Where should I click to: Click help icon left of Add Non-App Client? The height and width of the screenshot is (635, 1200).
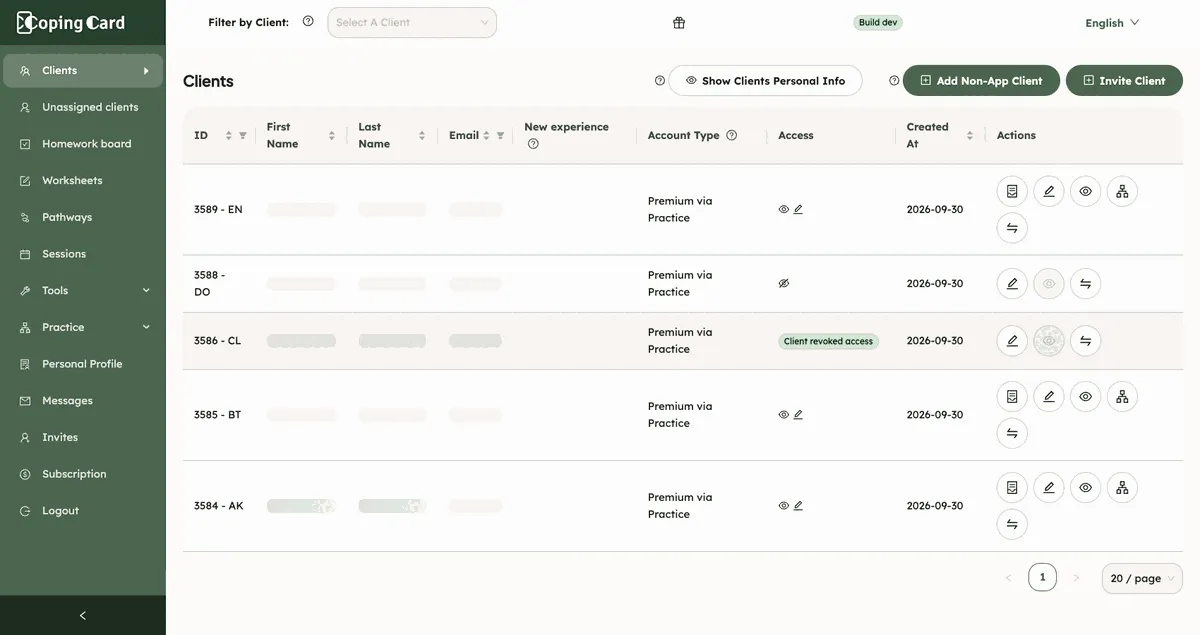point(894,81)
